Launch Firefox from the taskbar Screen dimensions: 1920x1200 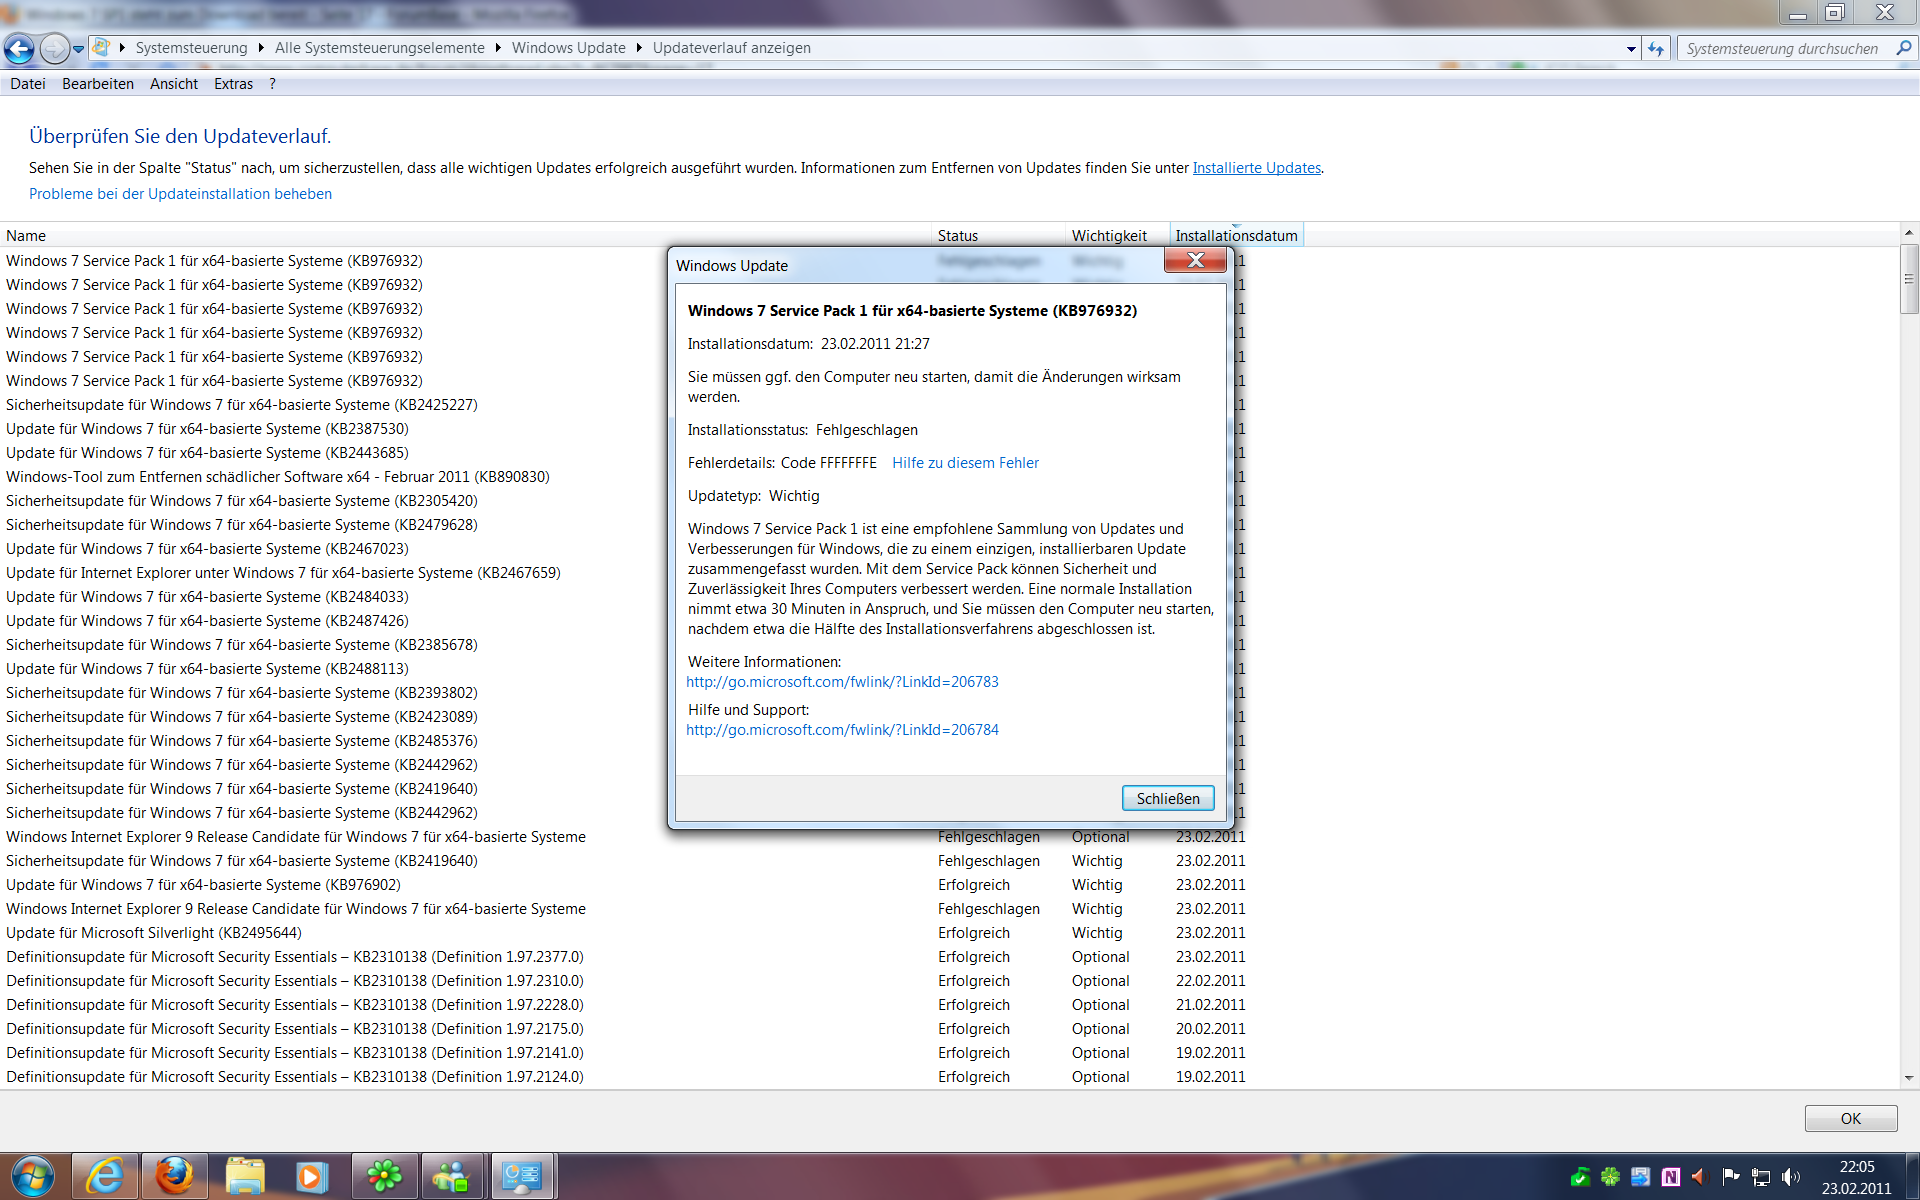click(x=174, y=1176)
